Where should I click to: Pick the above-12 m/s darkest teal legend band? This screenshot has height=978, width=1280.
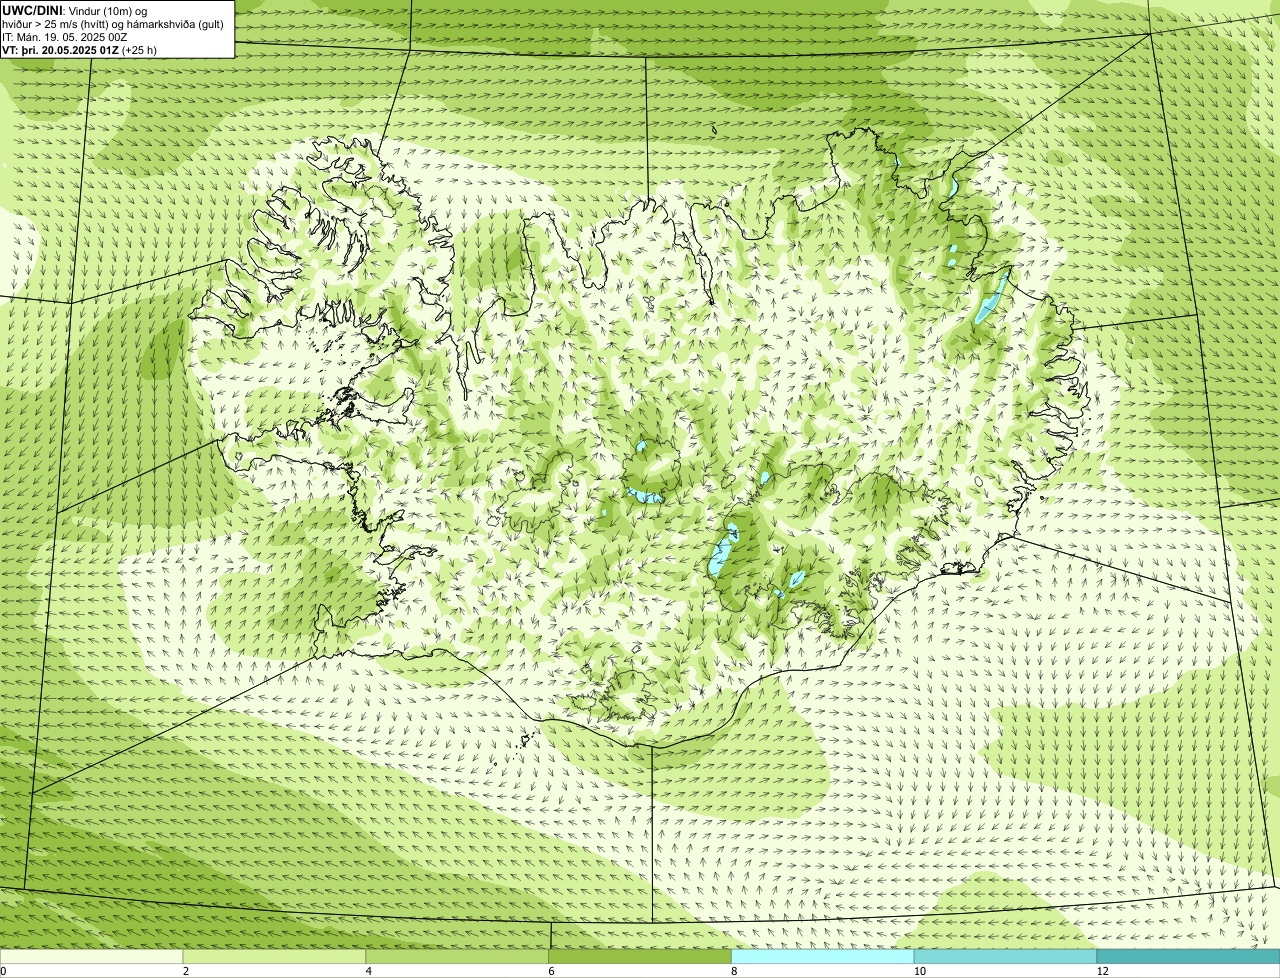[x=1189, y=957]
